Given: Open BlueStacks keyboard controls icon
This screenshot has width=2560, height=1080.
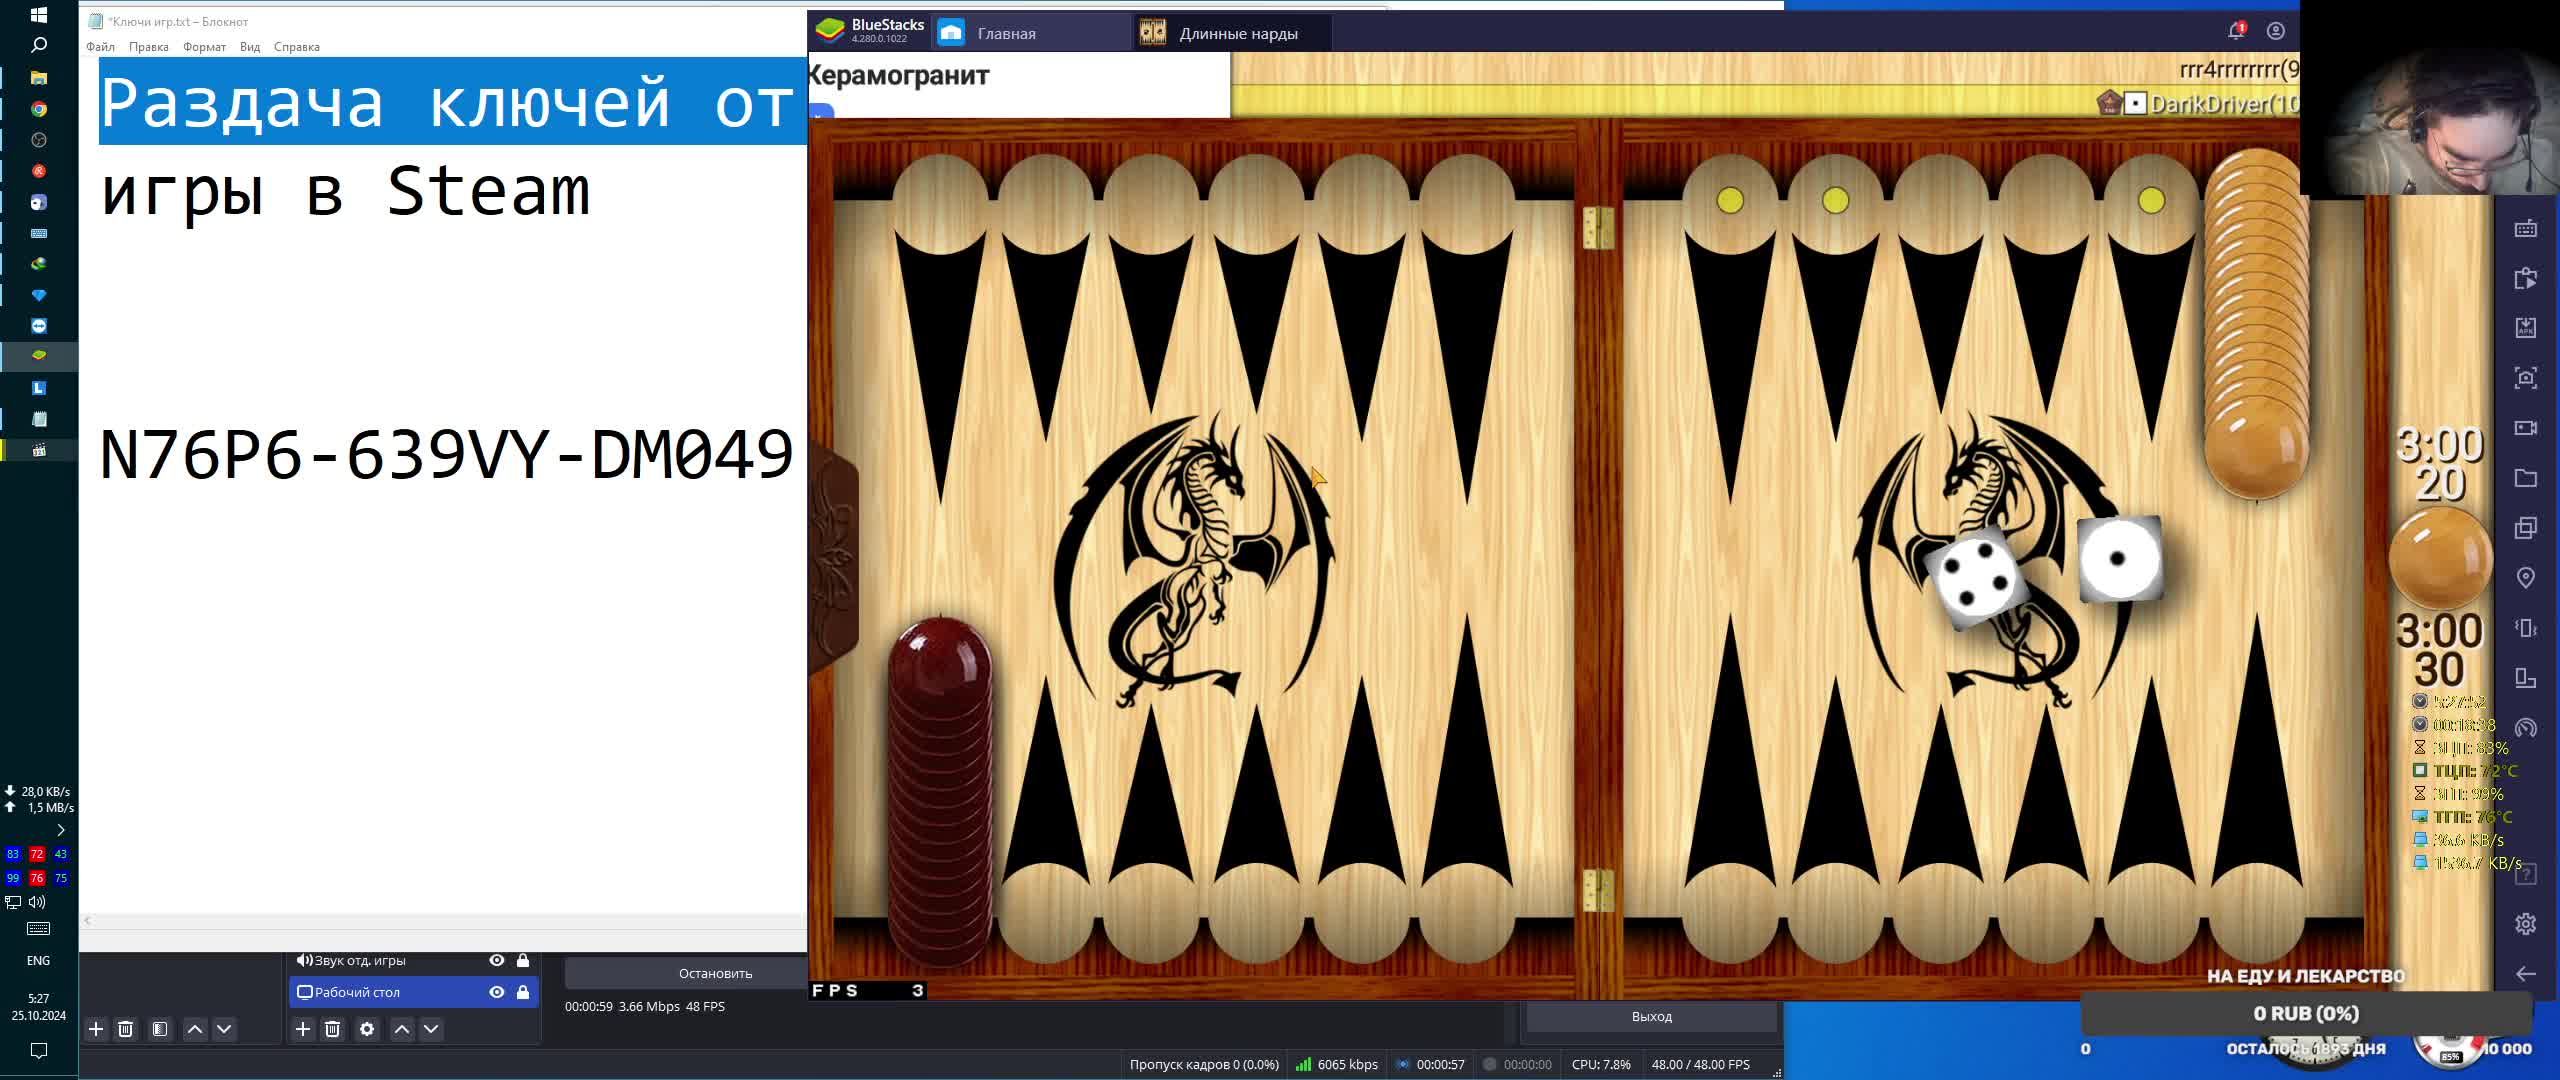Looking at the screenshot, I should tap(2525, 229).
